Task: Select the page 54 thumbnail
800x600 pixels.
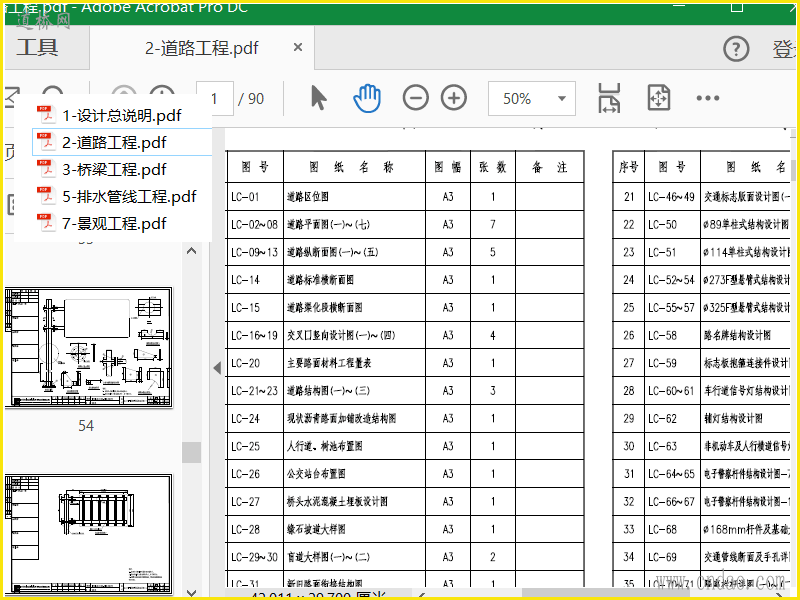Action: pos(88,347)
